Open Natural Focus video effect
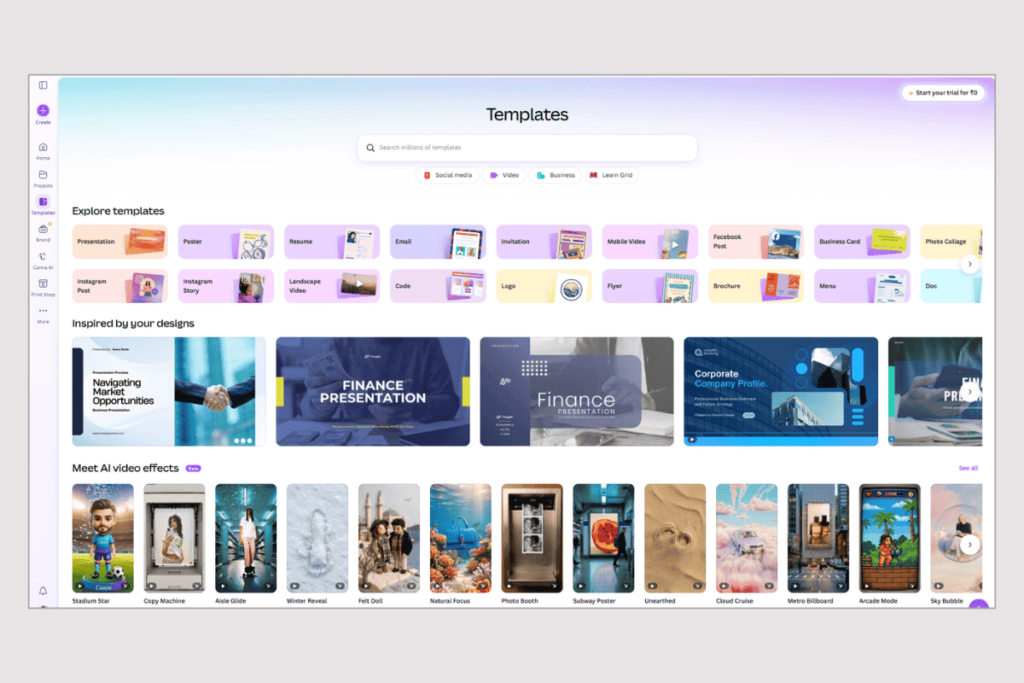 [x=460, y=538]
